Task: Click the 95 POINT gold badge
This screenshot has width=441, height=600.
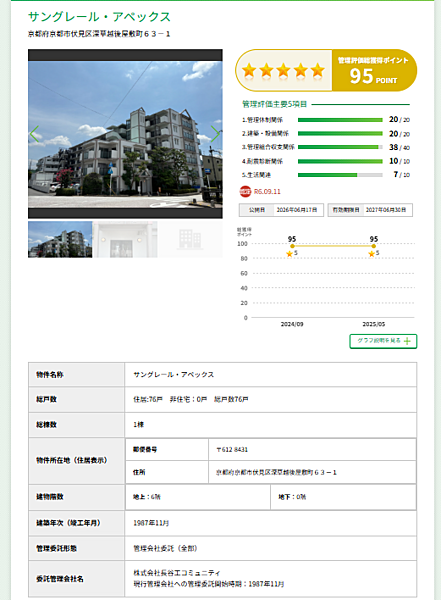Action: click(374, 70)
